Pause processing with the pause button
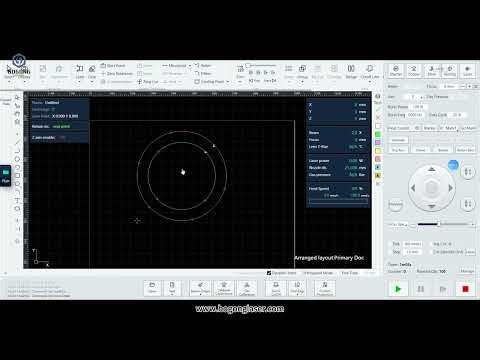This screenshot has height=360, width=480. click(x=421, y=289)
